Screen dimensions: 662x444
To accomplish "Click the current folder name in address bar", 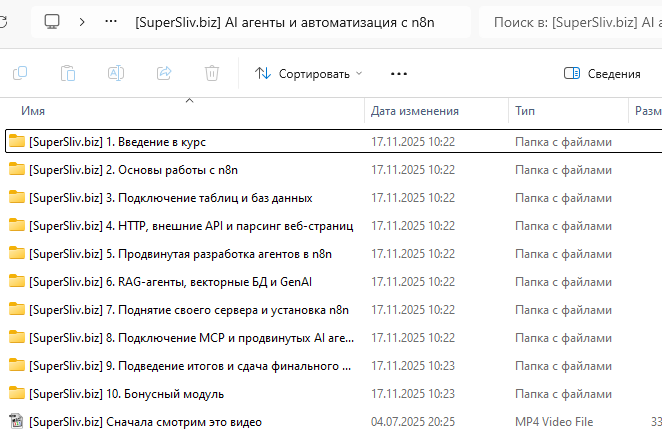I will [285, 22].
